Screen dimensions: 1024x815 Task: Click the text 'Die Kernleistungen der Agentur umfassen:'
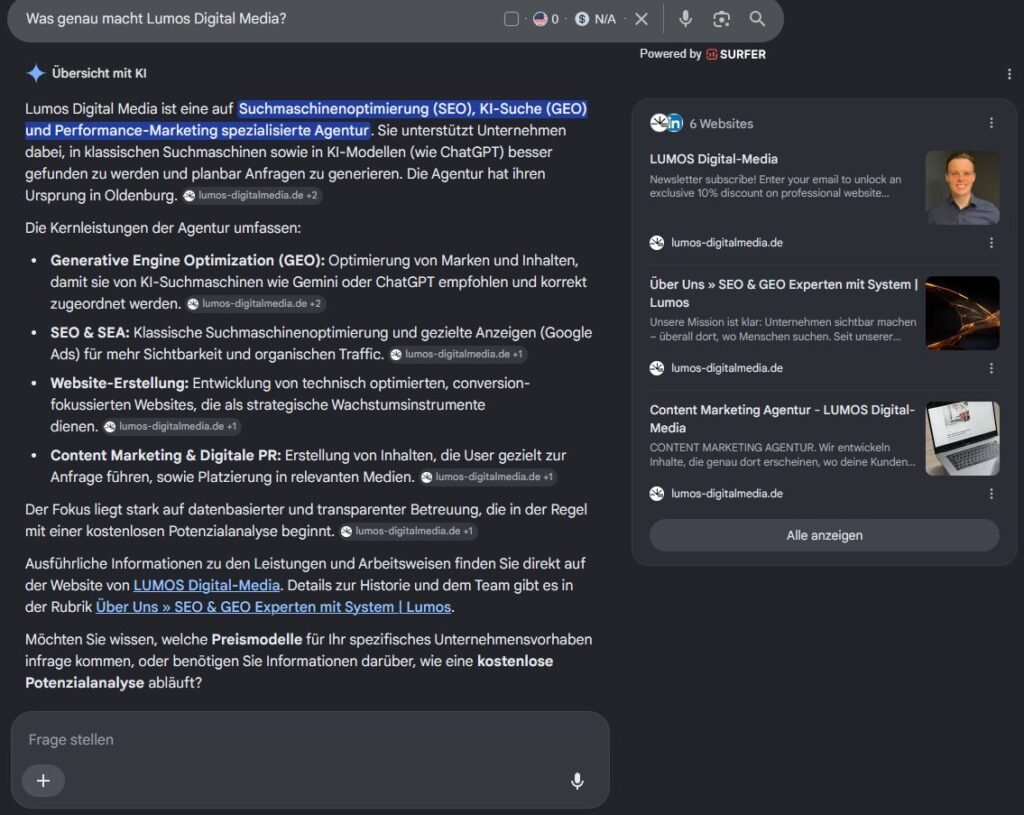tap(163, 228)
